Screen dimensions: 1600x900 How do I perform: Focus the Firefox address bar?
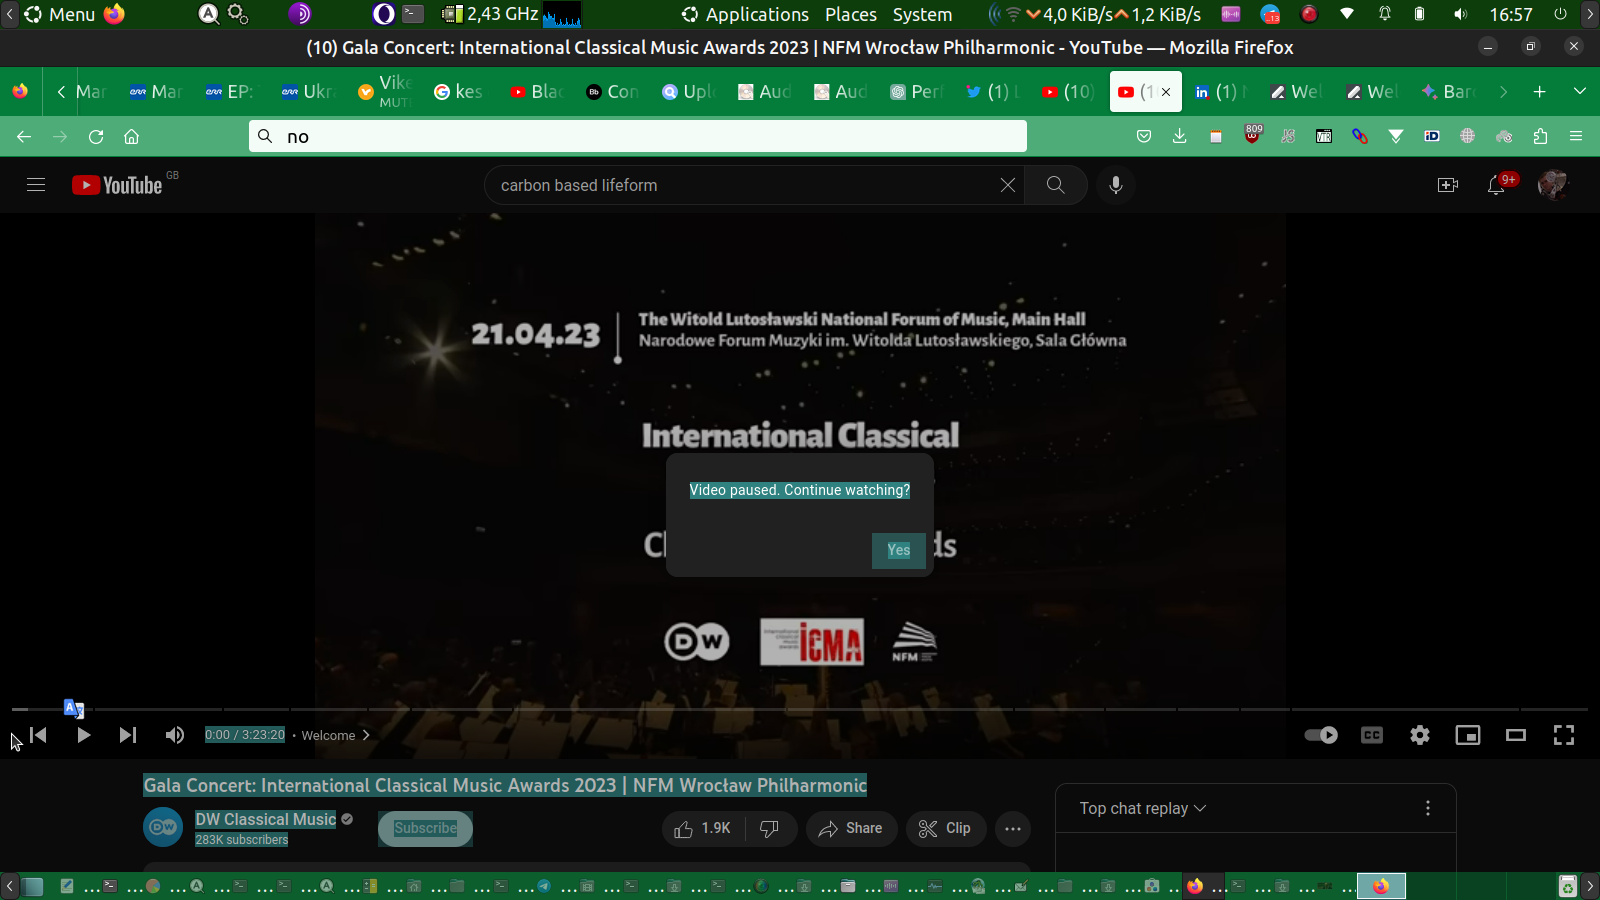tap(638, 136)
